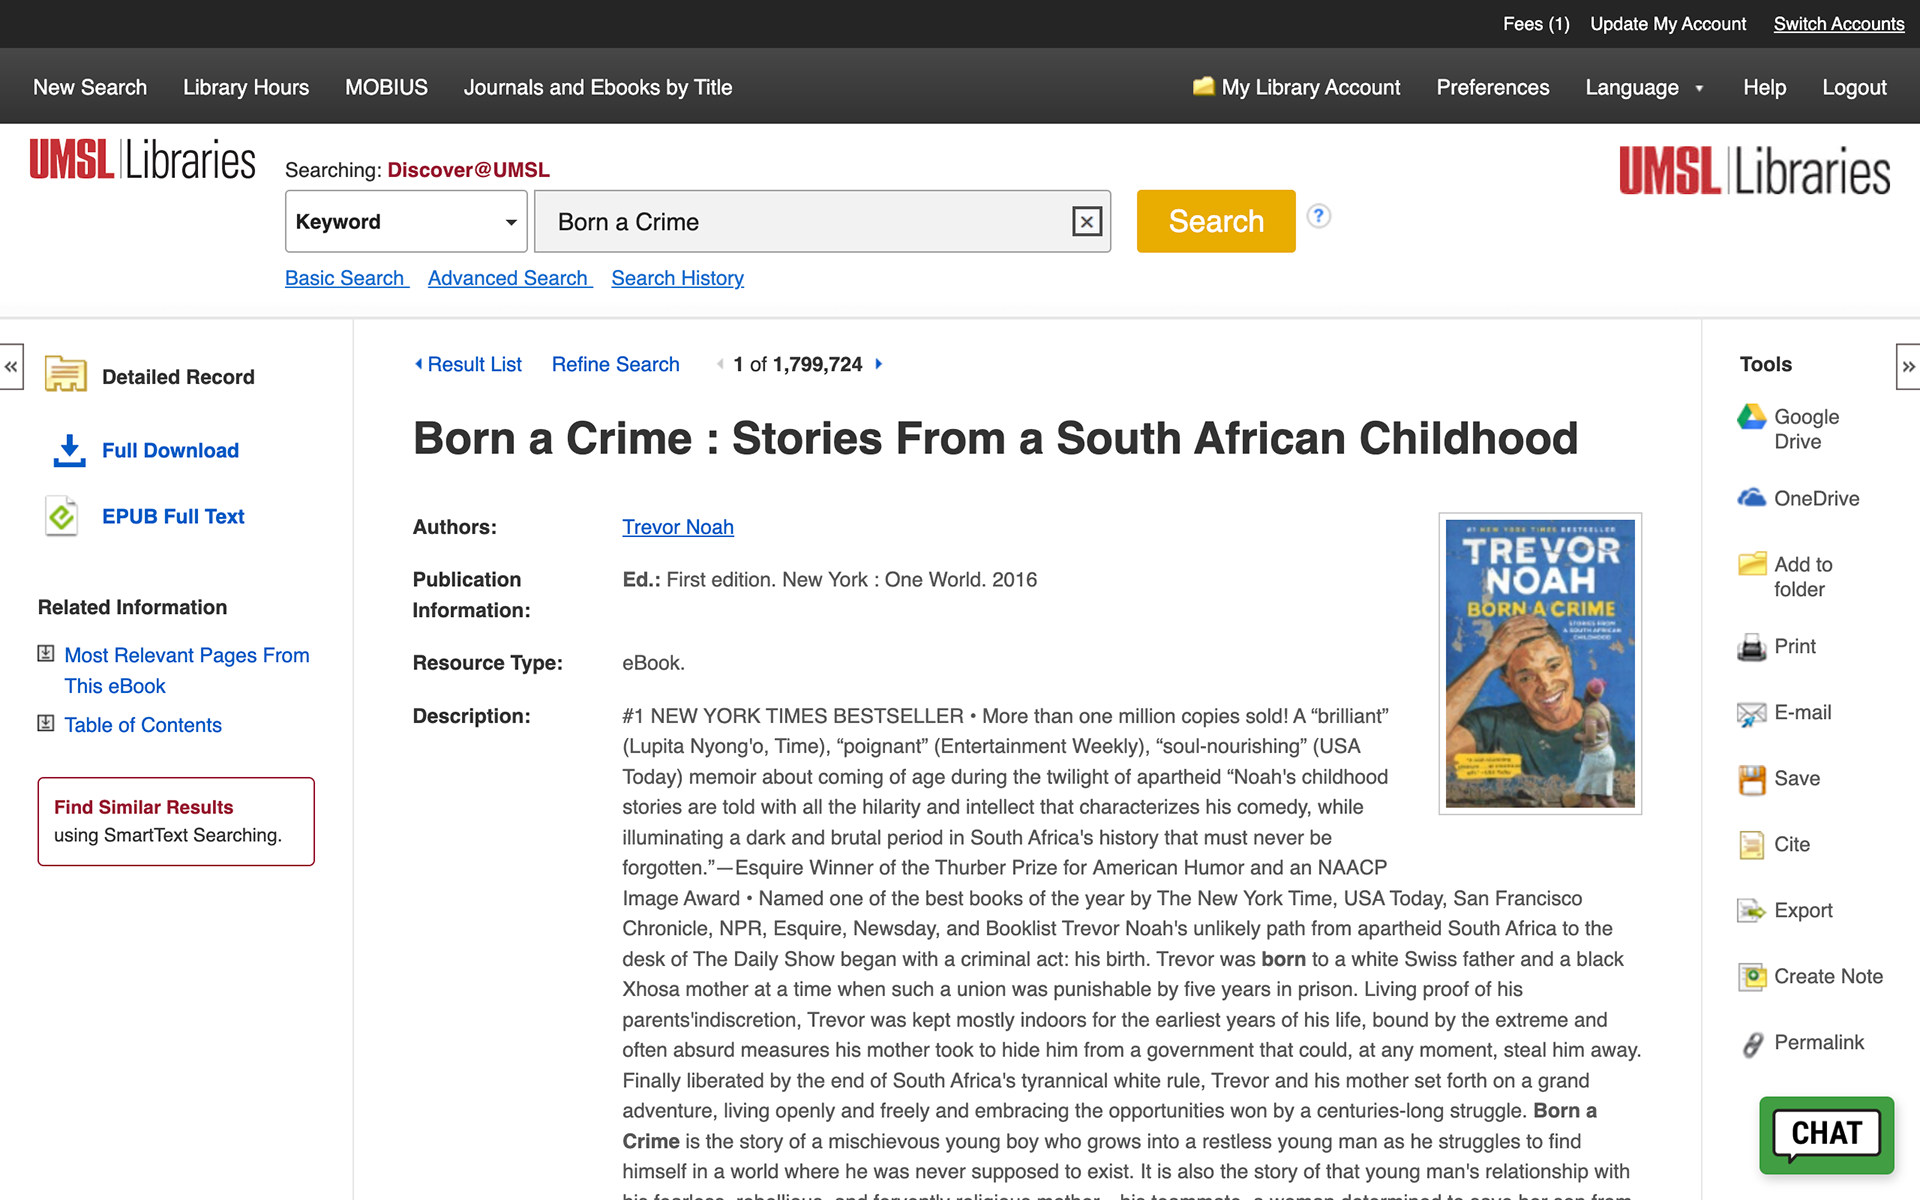Clear the search box with the X
The height and width of the screenshot is (1200, 1920).
coord(1086,222)
